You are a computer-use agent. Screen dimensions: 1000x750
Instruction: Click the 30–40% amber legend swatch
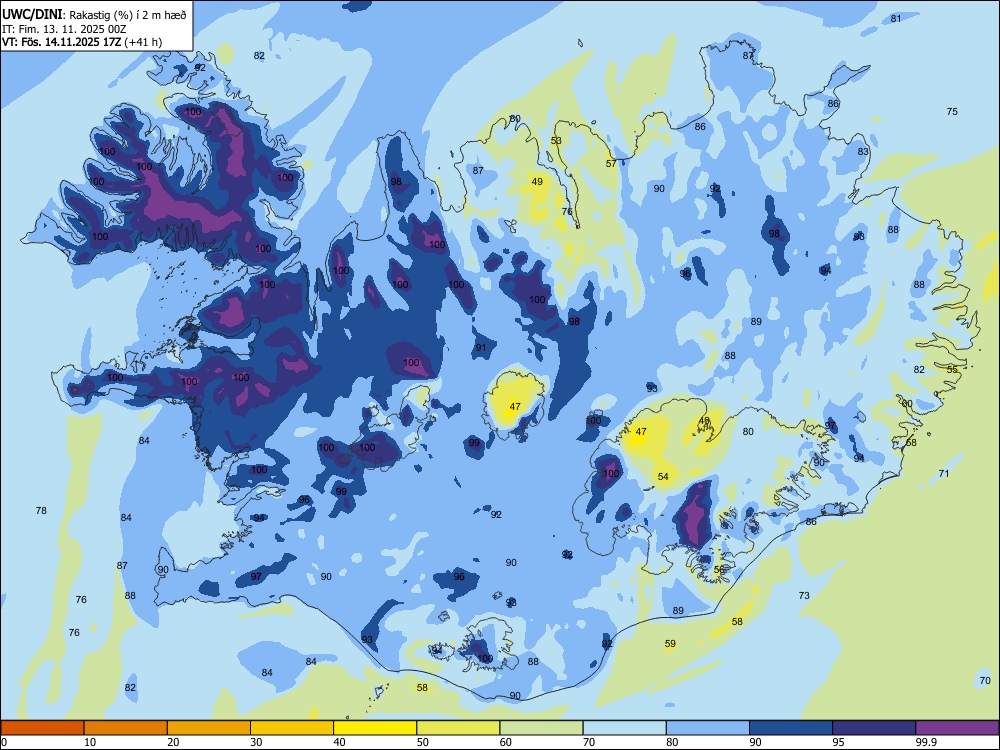pos(292,728)
